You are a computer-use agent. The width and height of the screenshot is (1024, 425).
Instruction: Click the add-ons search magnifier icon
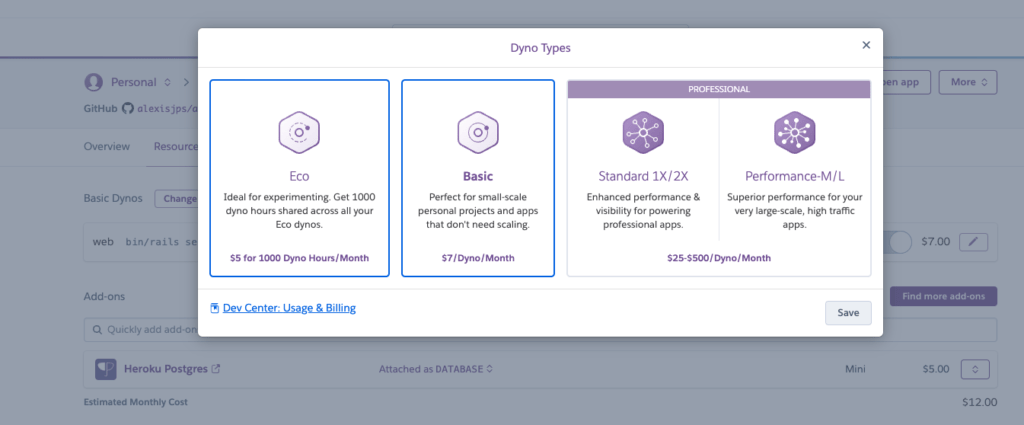97,330
